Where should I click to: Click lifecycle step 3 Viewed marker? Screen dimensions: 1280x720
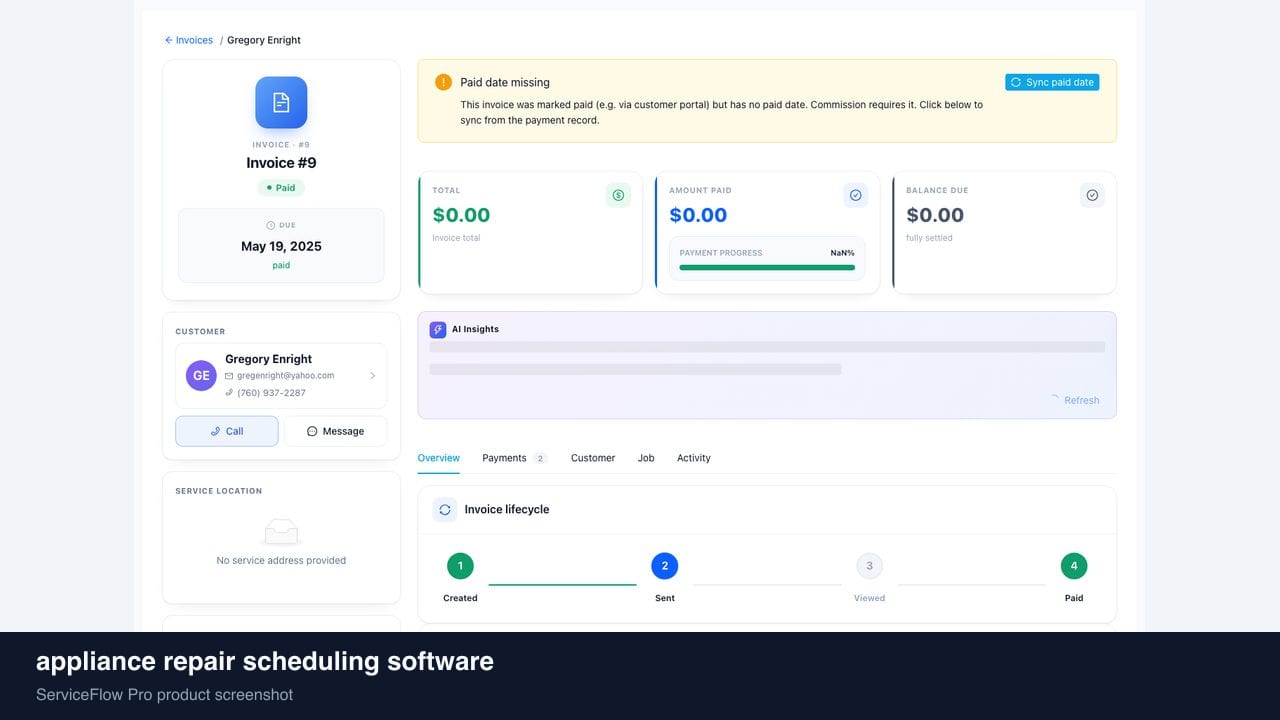click(869, 566)
